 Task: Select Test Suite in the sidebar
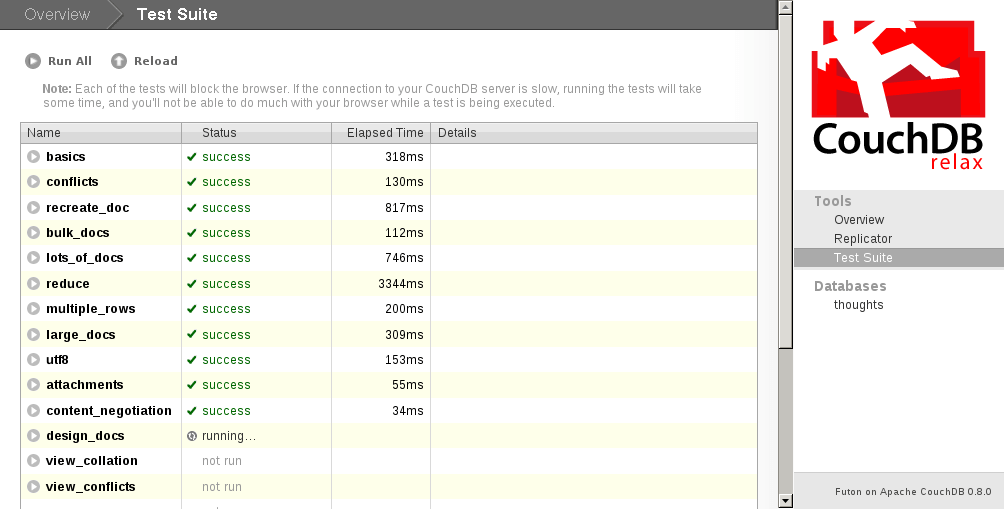tap(899, 257)
